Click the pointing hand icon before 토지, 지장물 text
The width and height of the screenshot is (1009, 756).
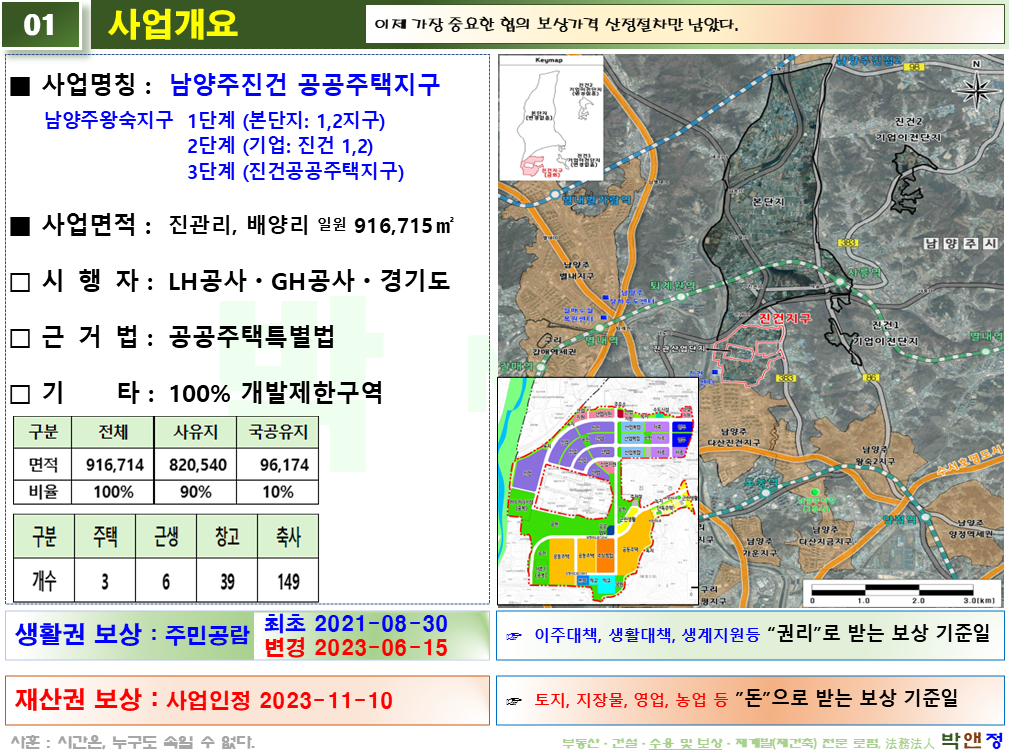[514, 701]
